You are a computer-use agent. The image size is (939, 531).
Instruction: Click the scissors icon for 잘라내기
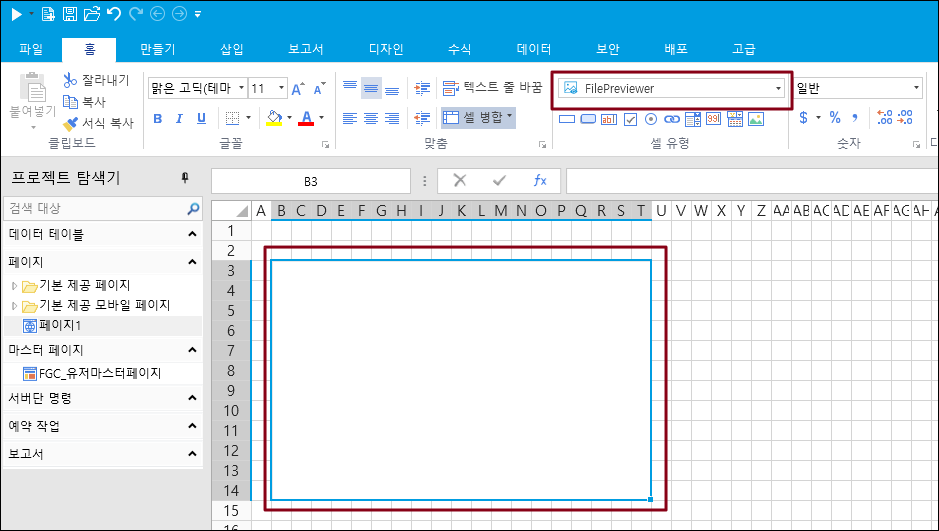coord(70,80)
